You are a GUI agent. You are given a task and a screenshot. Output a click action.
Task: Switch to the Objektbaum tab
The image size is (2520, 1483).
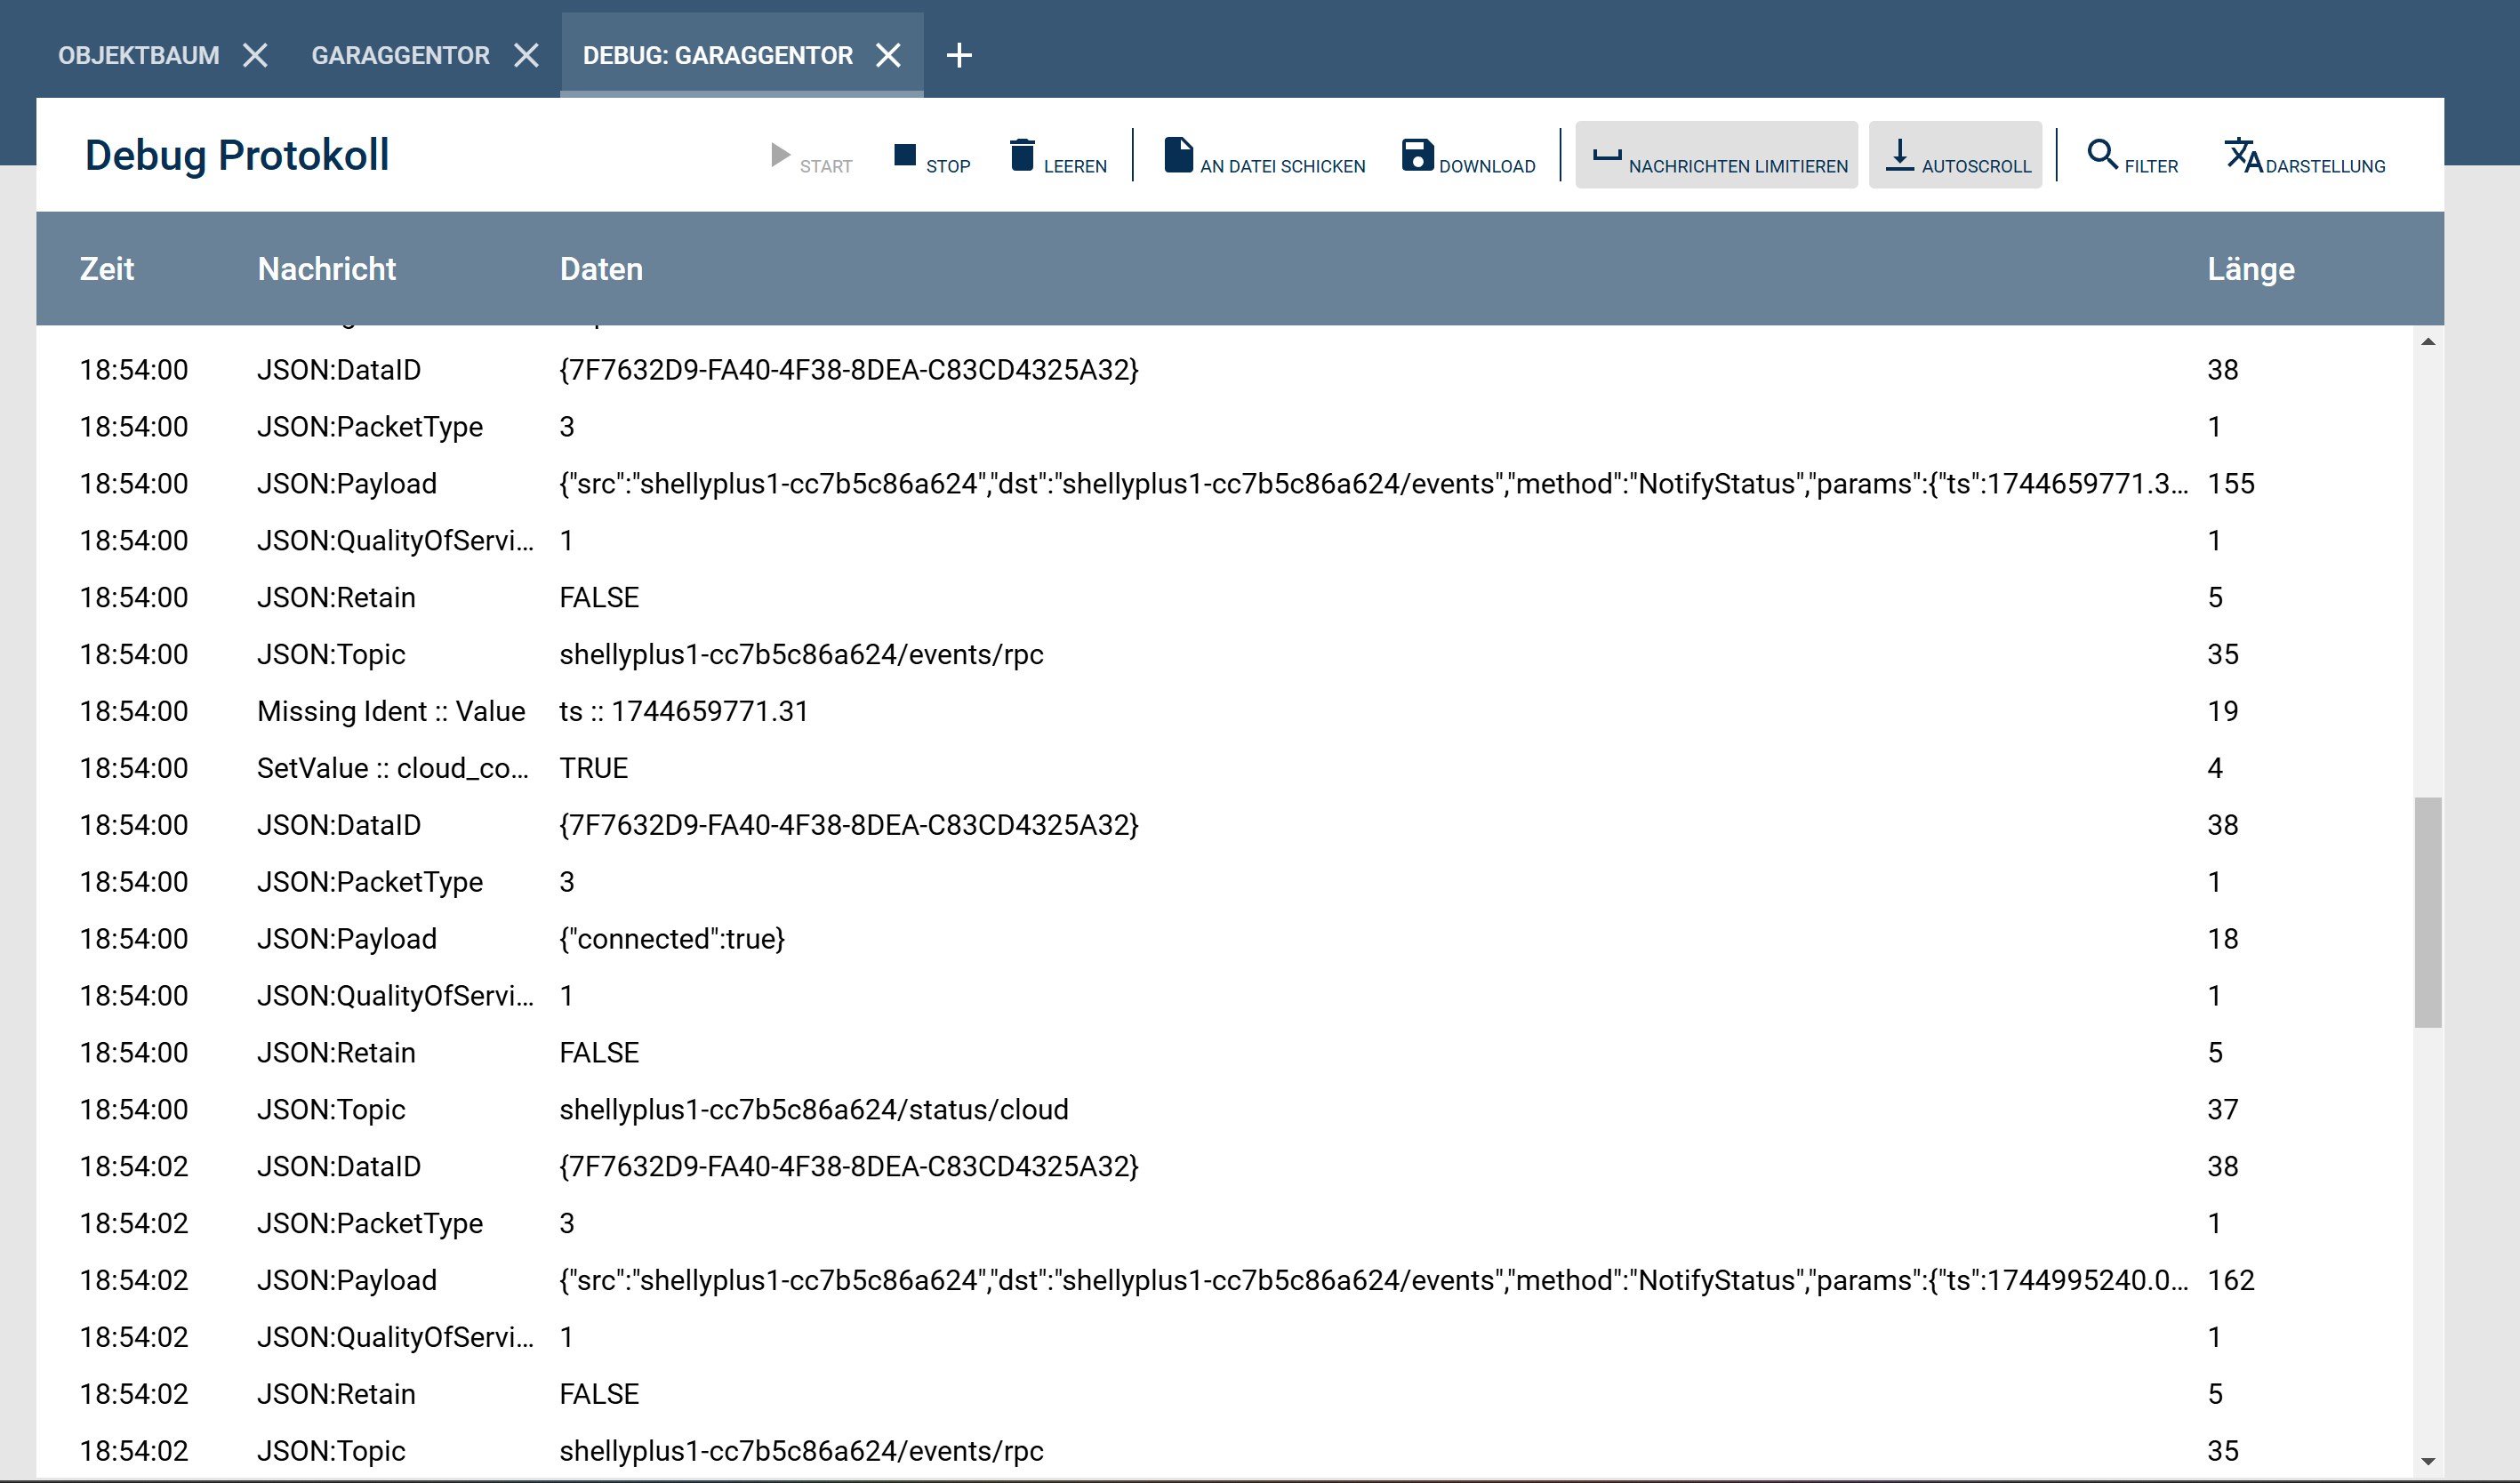pyautogui.click(x=138, y=55)
